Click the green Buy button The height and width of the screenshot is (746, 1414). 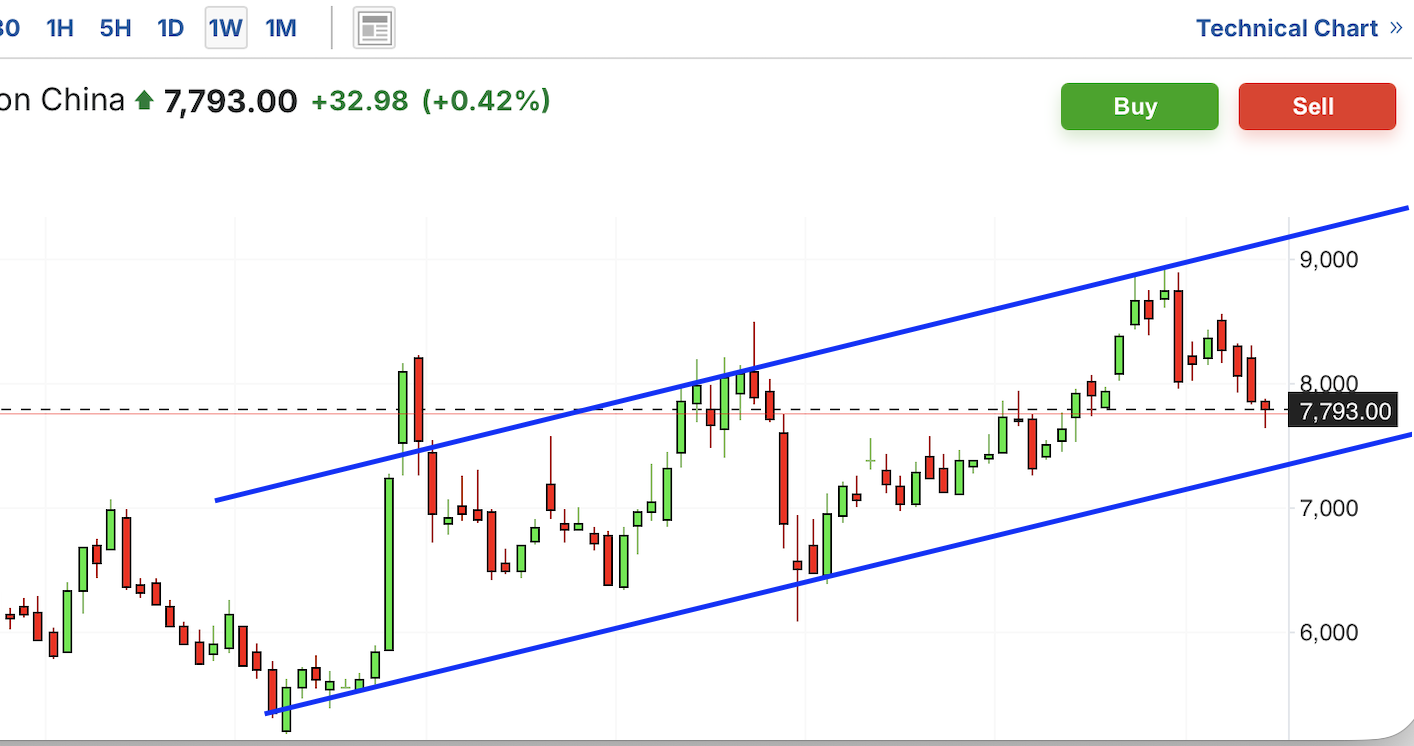(1140, 106)
